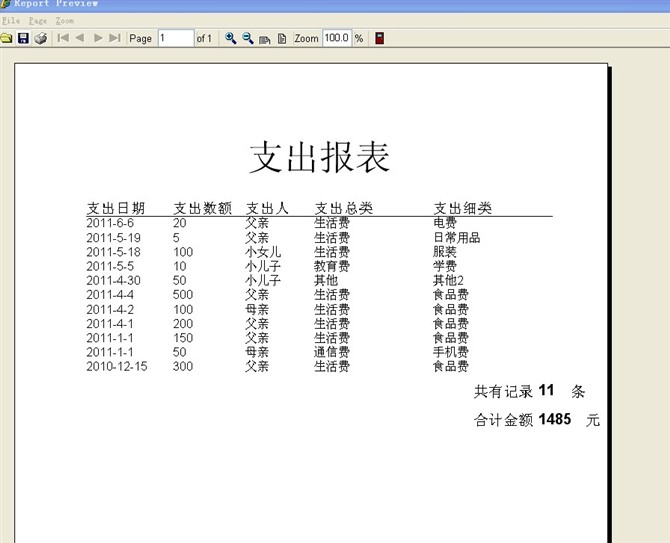The width and height of the screenshot is (670, 543).
Task: Click the zoom out magnifier icon
Action: [248, 38]
